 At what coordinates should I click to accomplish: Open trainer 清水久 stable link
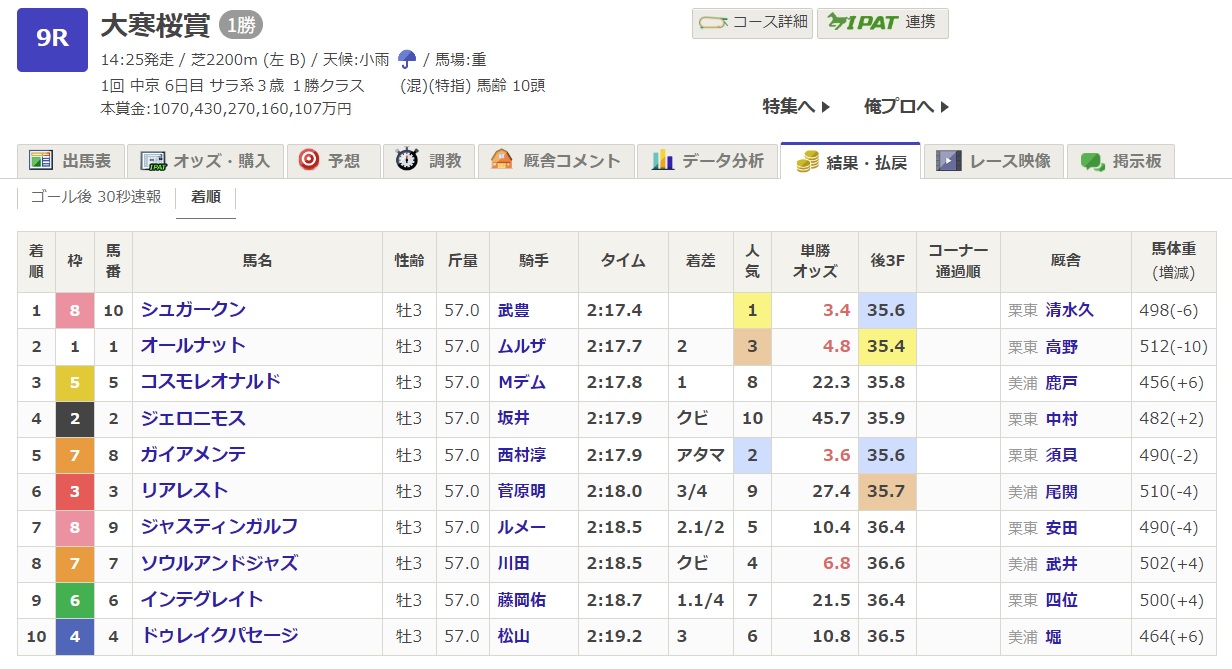(1069, 311)
